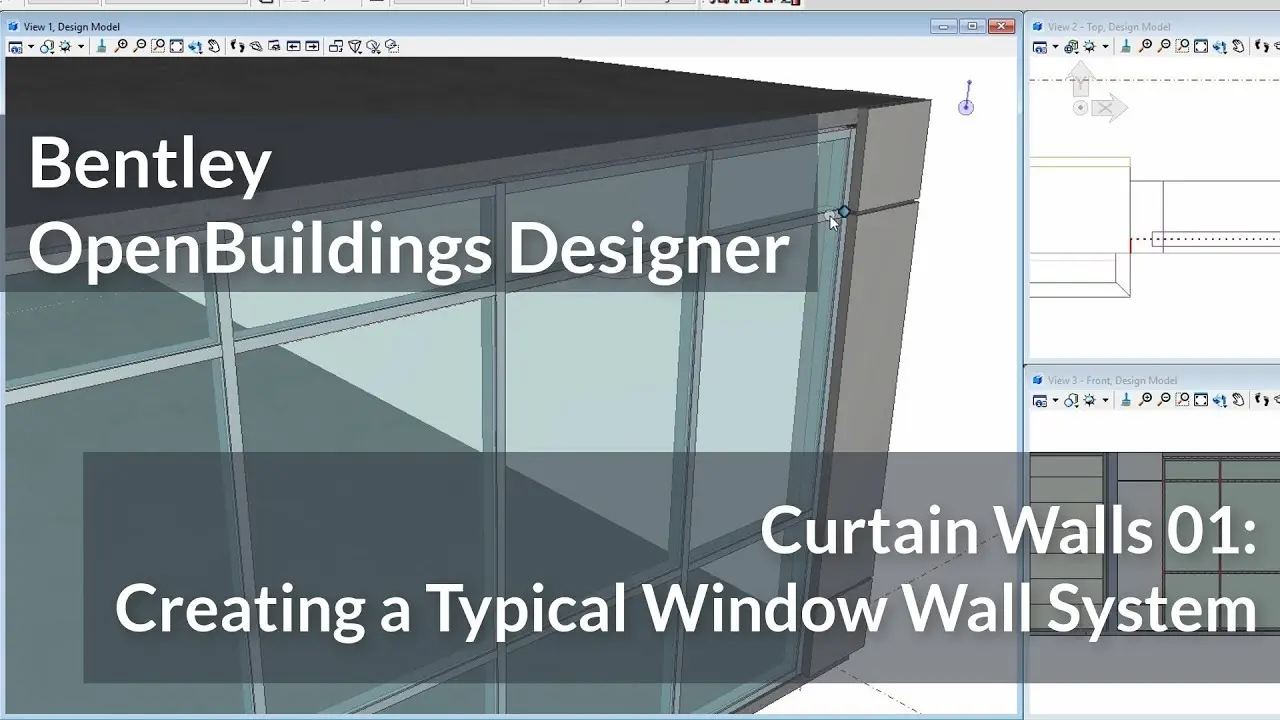Select Pan View hand in View 2 - Top
Image resolution: width=1280 pixels, height=720 pixels.
1239,46
